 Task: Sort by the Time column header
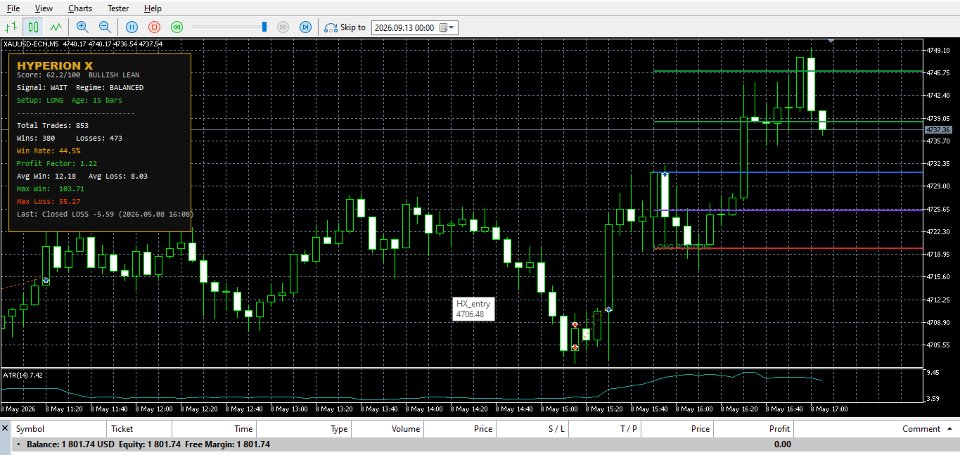[214, 429]
